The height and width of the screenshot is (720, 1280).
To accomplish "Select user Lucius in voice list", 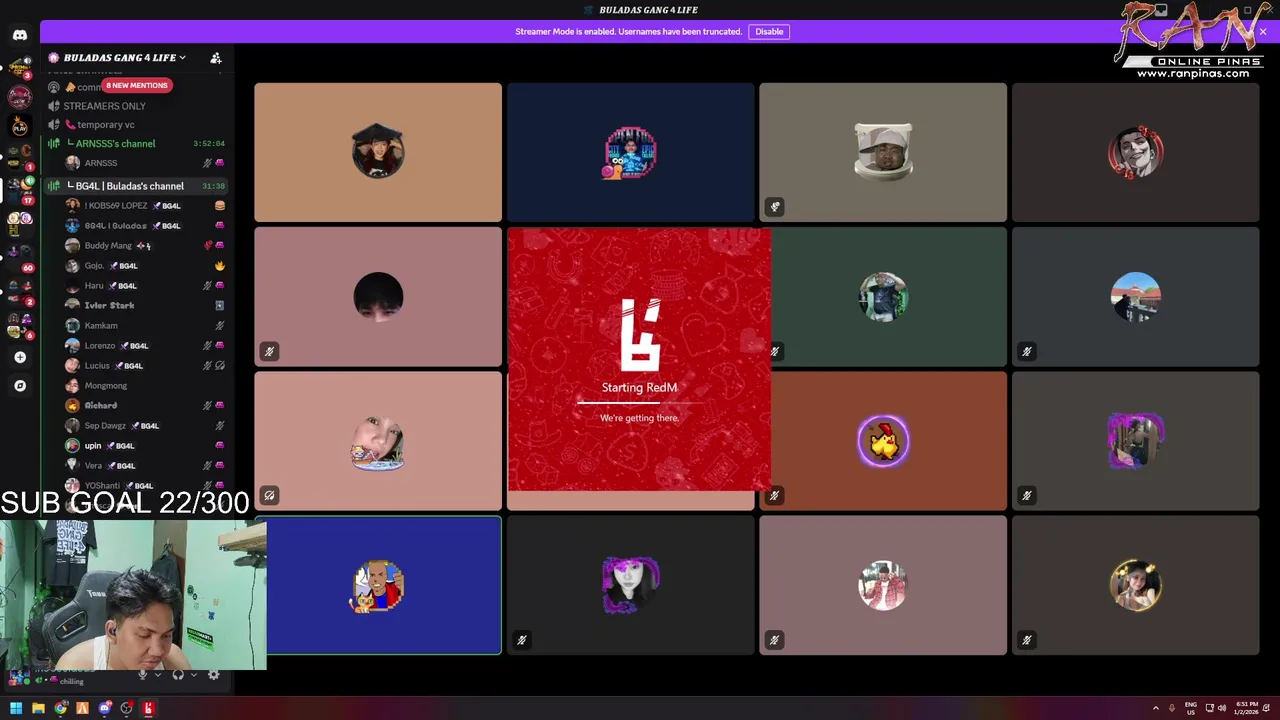I will [145, 366].
